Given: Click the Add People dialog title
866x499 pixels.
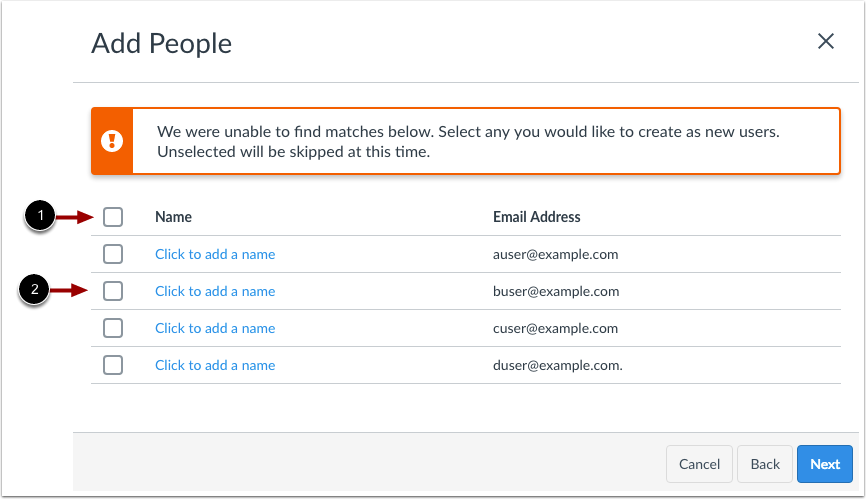Looking at the screenshot, I should pos(161,43).
